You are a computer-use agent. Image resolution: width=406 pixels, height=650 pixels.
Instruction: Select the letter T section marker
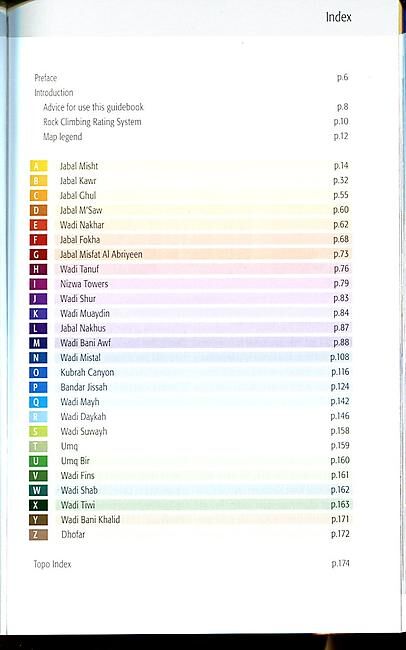click(39, 446)
